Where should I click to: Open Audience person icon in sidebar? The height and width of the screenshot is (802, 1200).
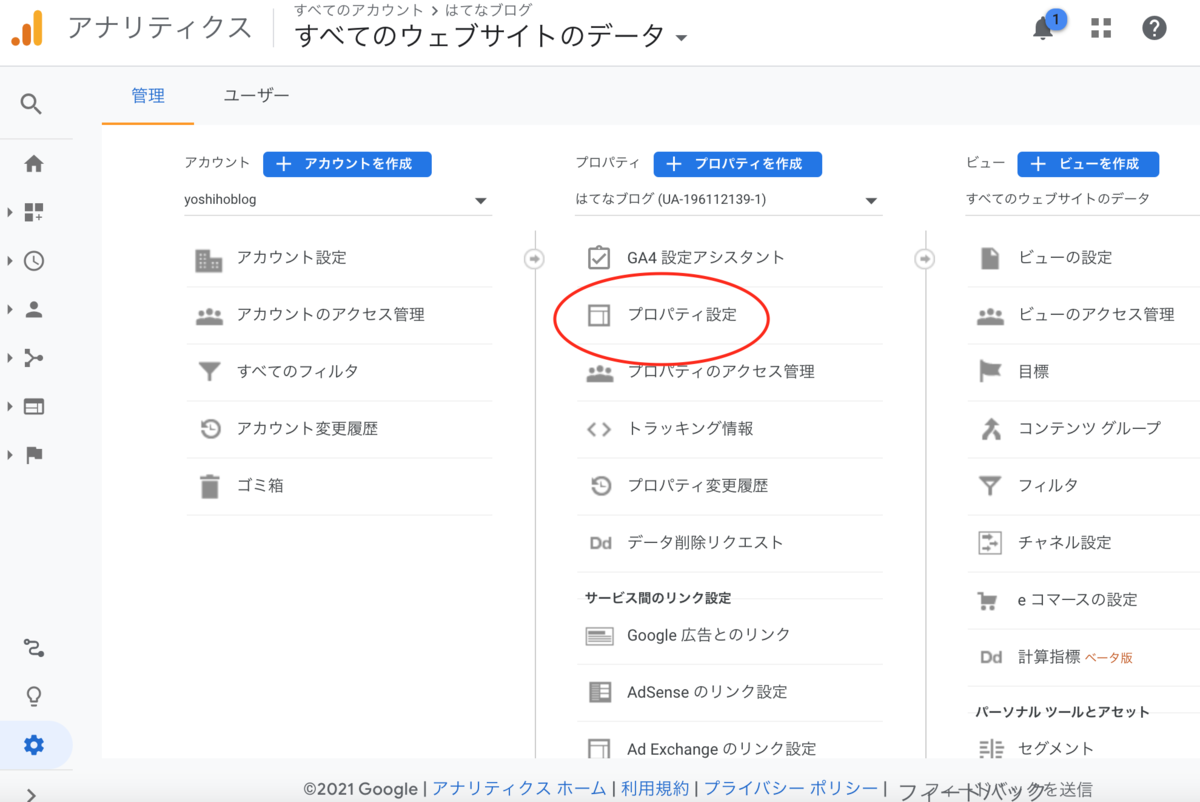[x=34, y=309]
